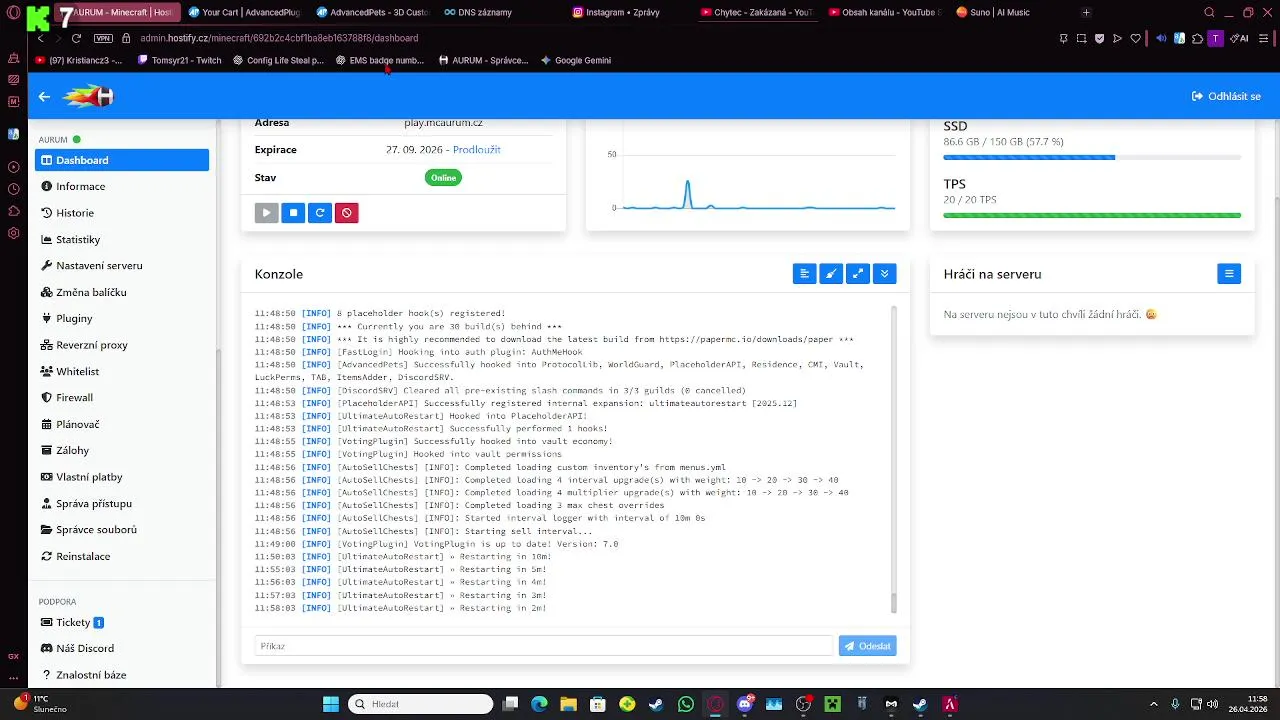Switch to Your Cart AdvancedPlugins browser tab
Viewport: 1280px width, 720px height.
pos(245,12)
